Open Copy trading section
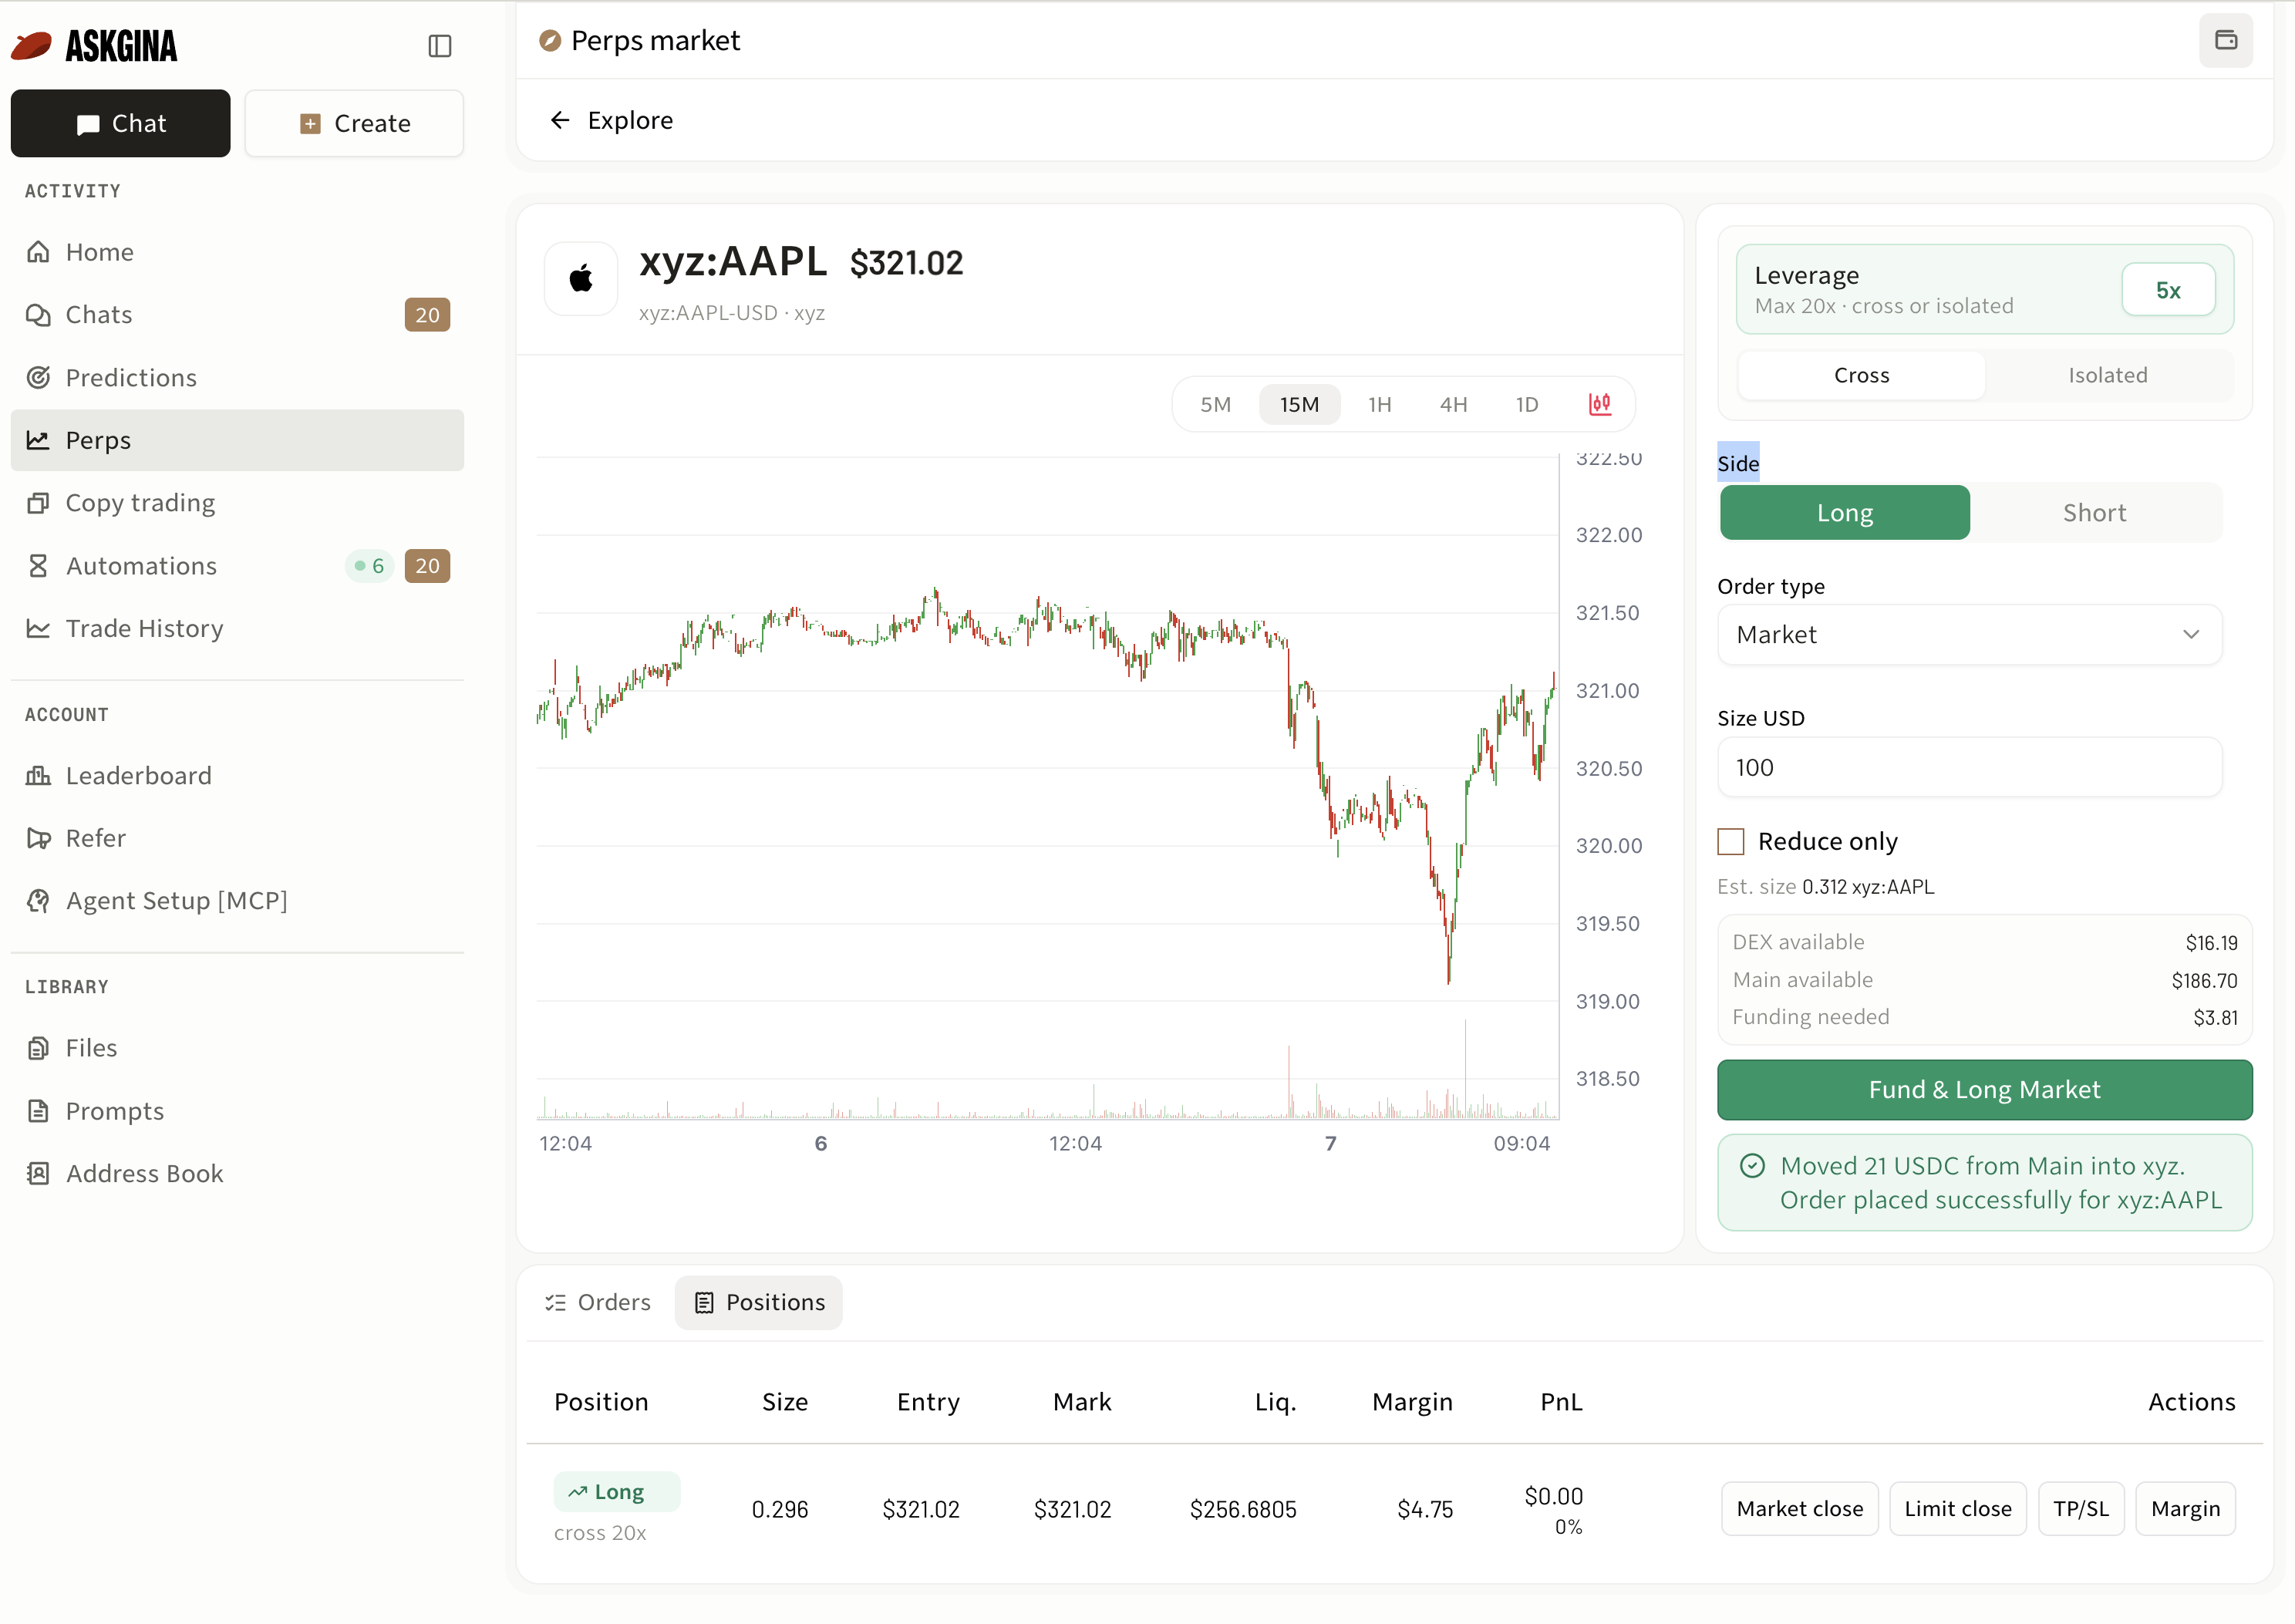This screenshot has width=2295, height=1624. [x=237, y=503]
